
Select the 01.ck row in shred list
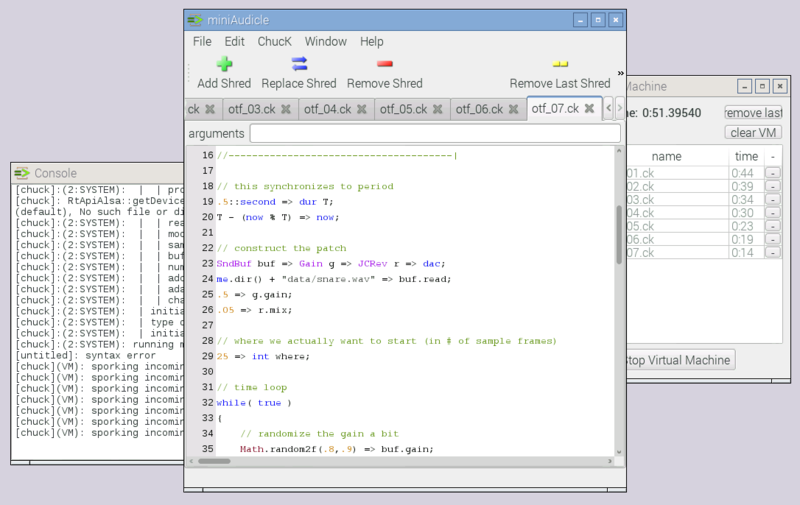(704, 173)
